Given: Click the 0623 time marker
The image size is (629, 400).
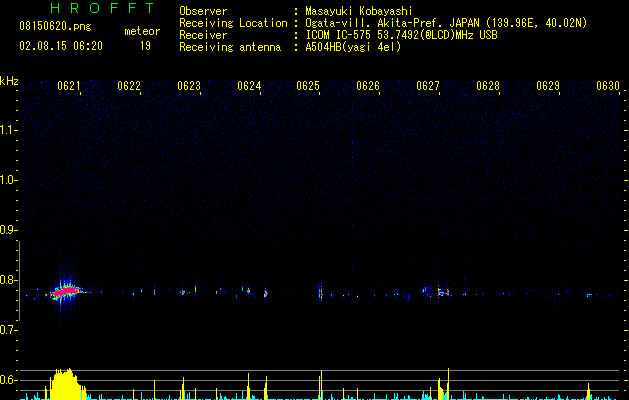Looking at the screenshot, I should 189,86.
